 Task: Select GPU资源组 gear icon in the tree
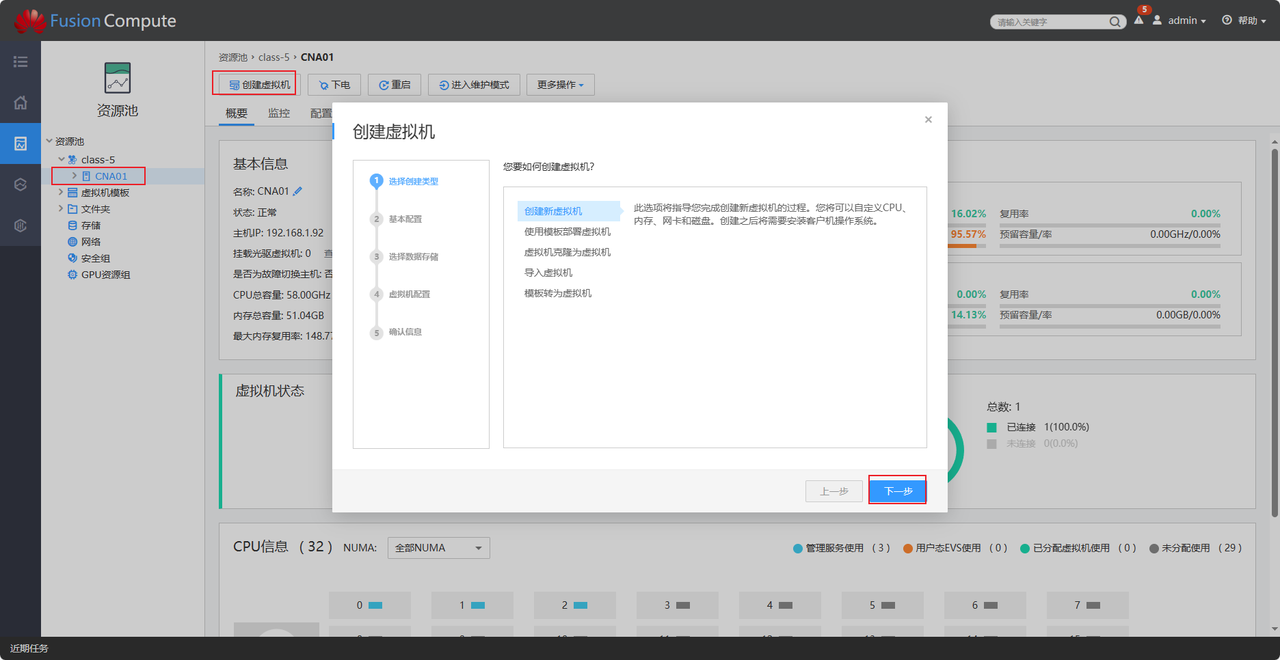tap(72, 274)
